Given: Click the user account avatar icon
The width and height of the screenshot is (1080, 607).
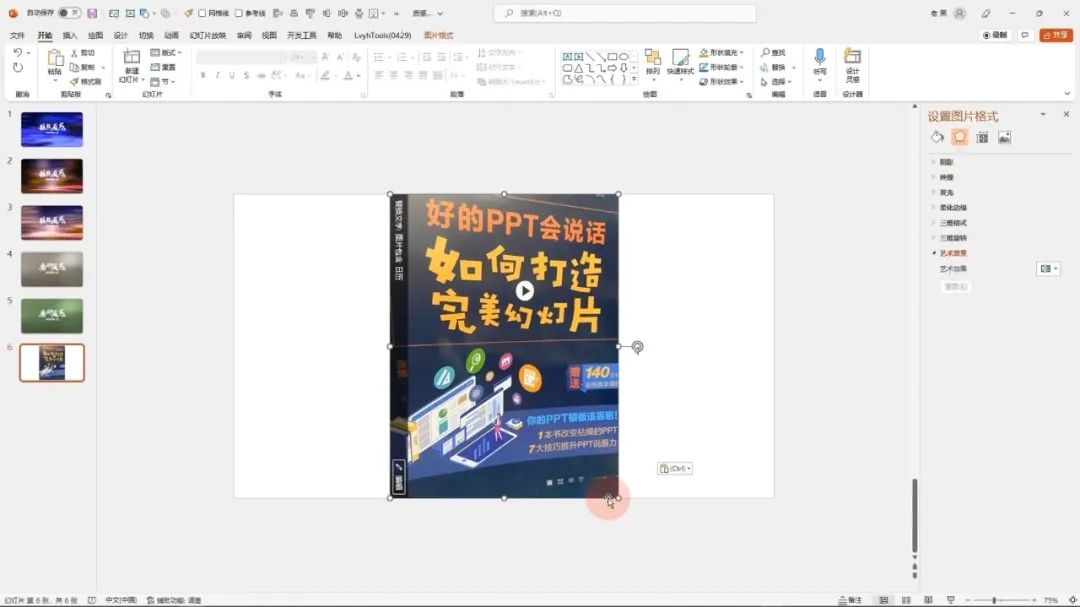Looking at the screenshot, I should point(959,13).
